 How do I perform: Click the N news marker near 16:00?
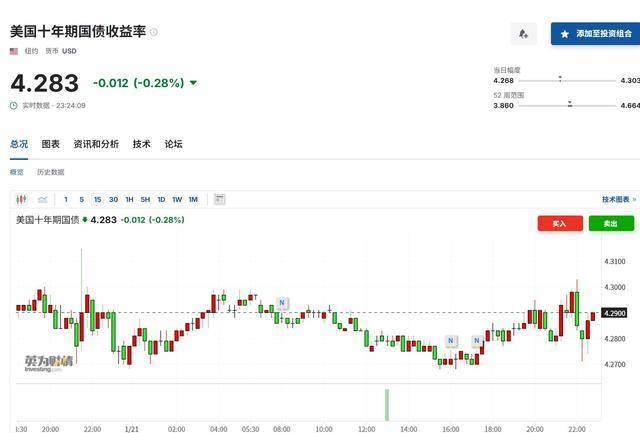point(451,340)
